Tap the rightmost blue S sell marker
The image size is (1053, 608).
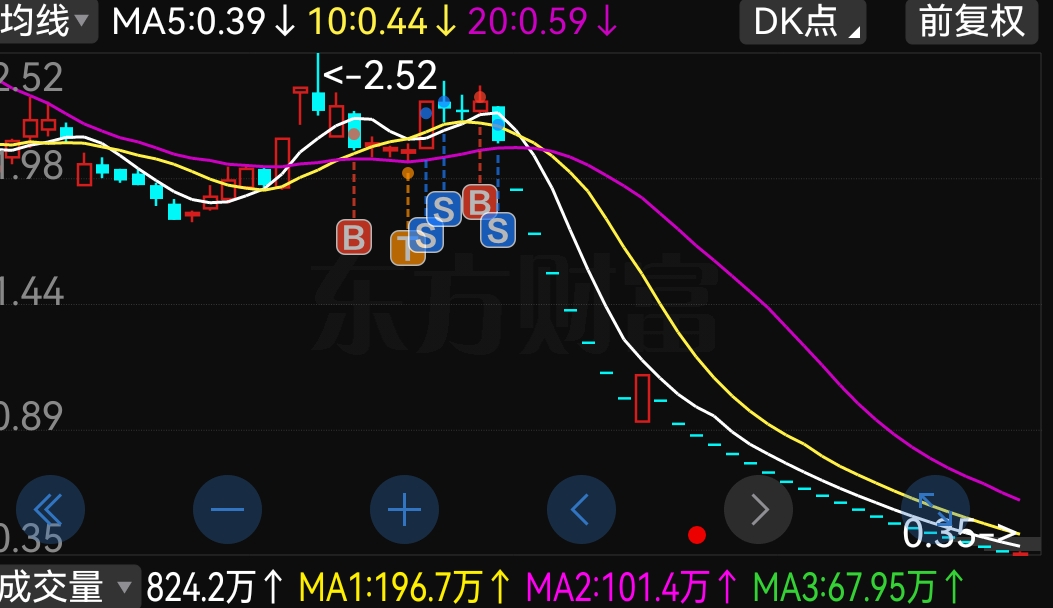(498, 230)
